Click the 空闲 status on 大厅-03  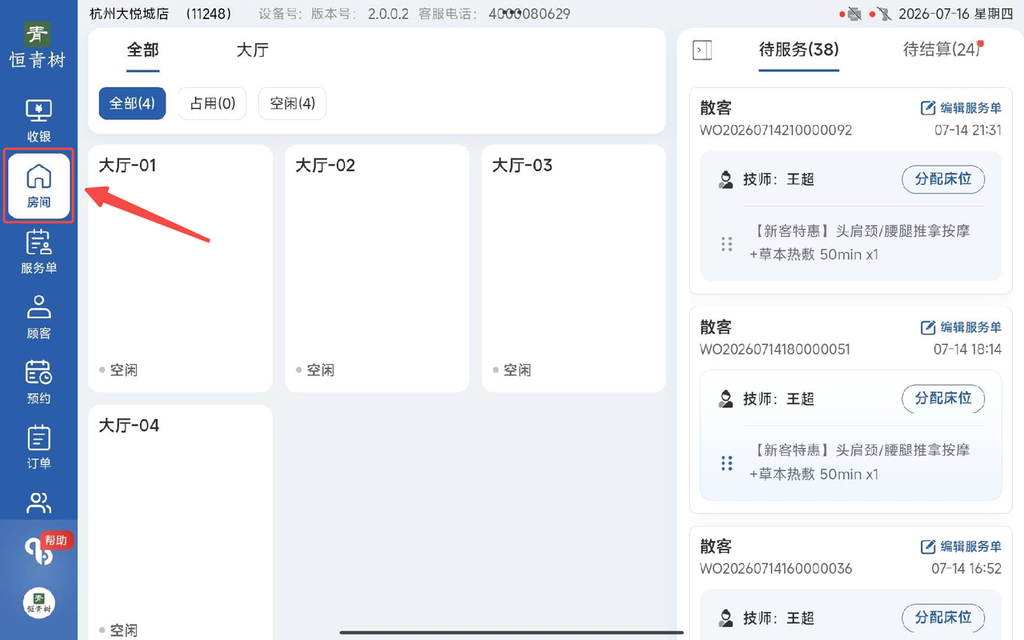pyautogui.click(x=512, y=370)
